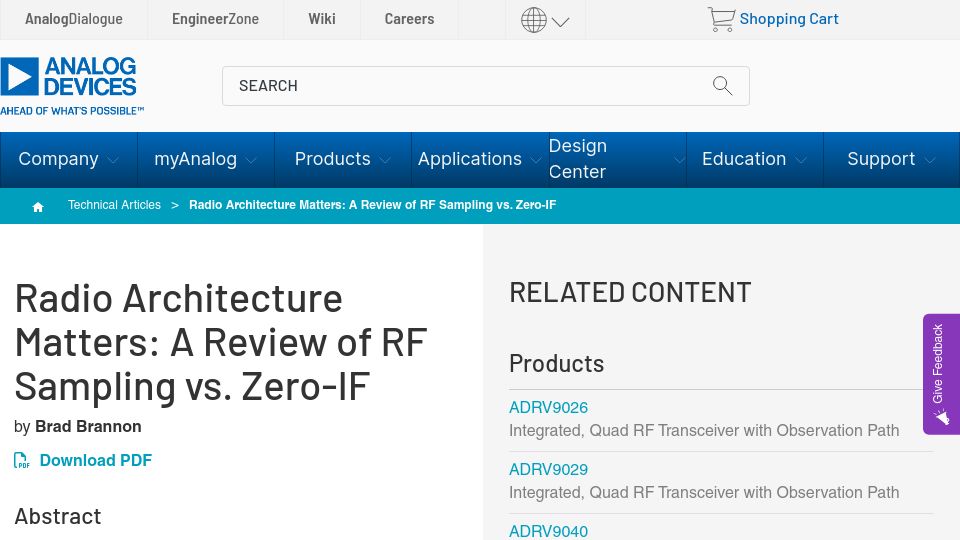Click the Abstract heading
The image size is (960, 540).
pos(58,517)
